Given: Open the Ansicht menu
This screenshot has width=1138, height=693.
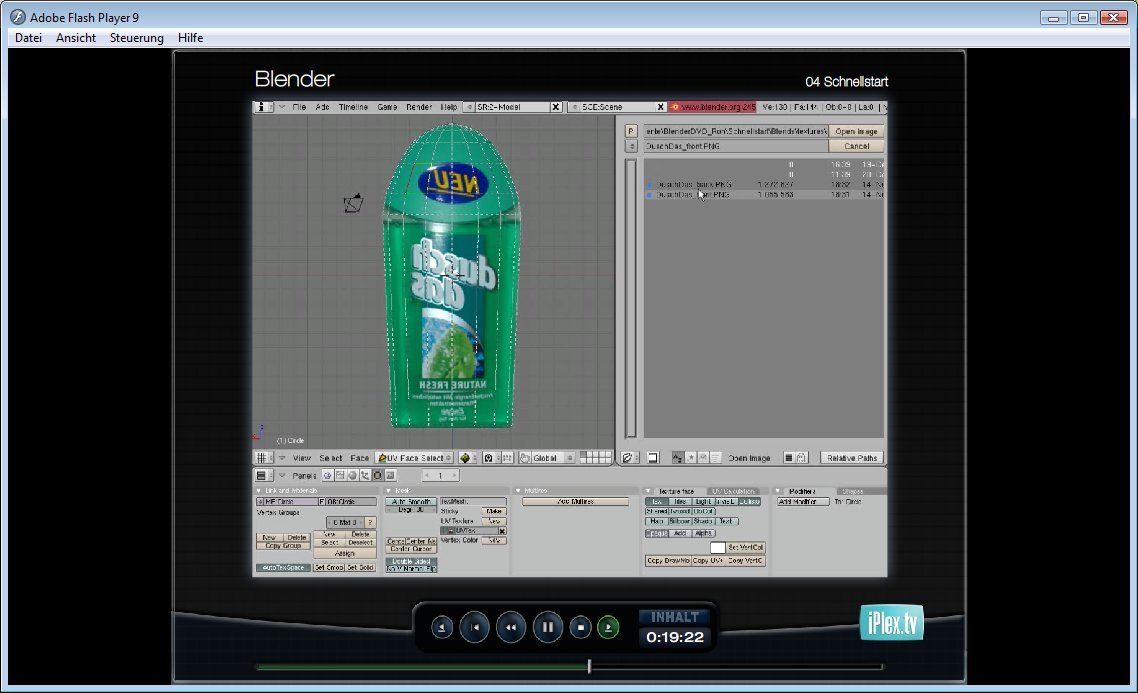Looking at the screenshot, I should (75, 38).
